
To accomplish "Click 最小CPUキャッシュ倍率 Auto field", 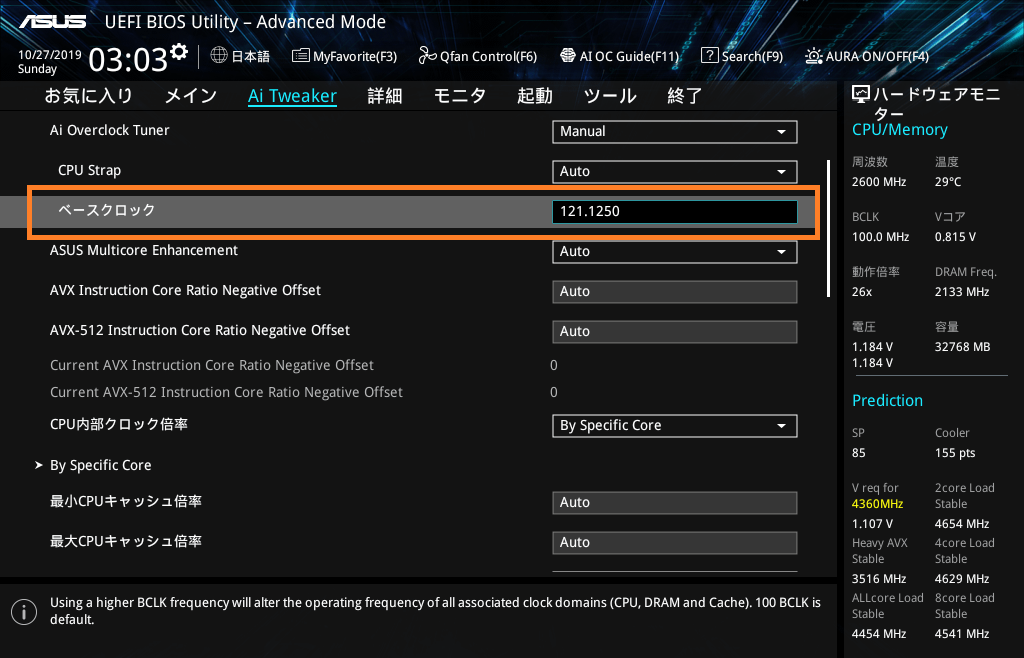I will (x=675, y=503).
